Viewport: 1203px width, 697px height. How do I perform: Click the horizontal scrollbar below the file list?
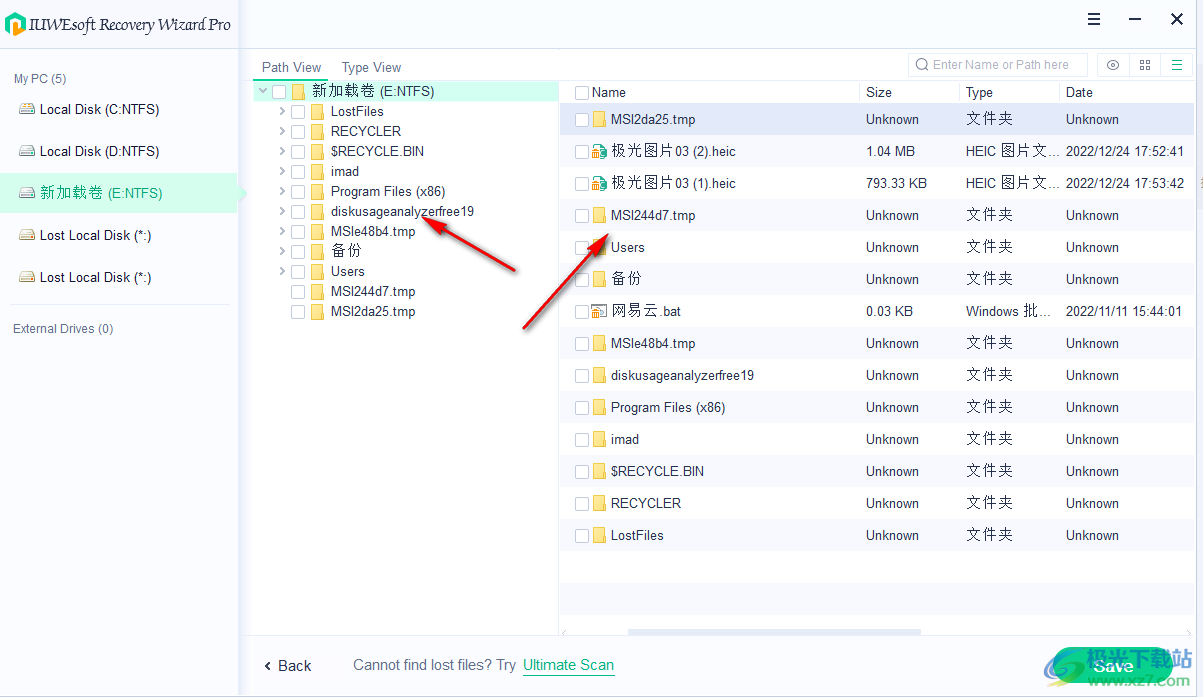click(774, 632)
